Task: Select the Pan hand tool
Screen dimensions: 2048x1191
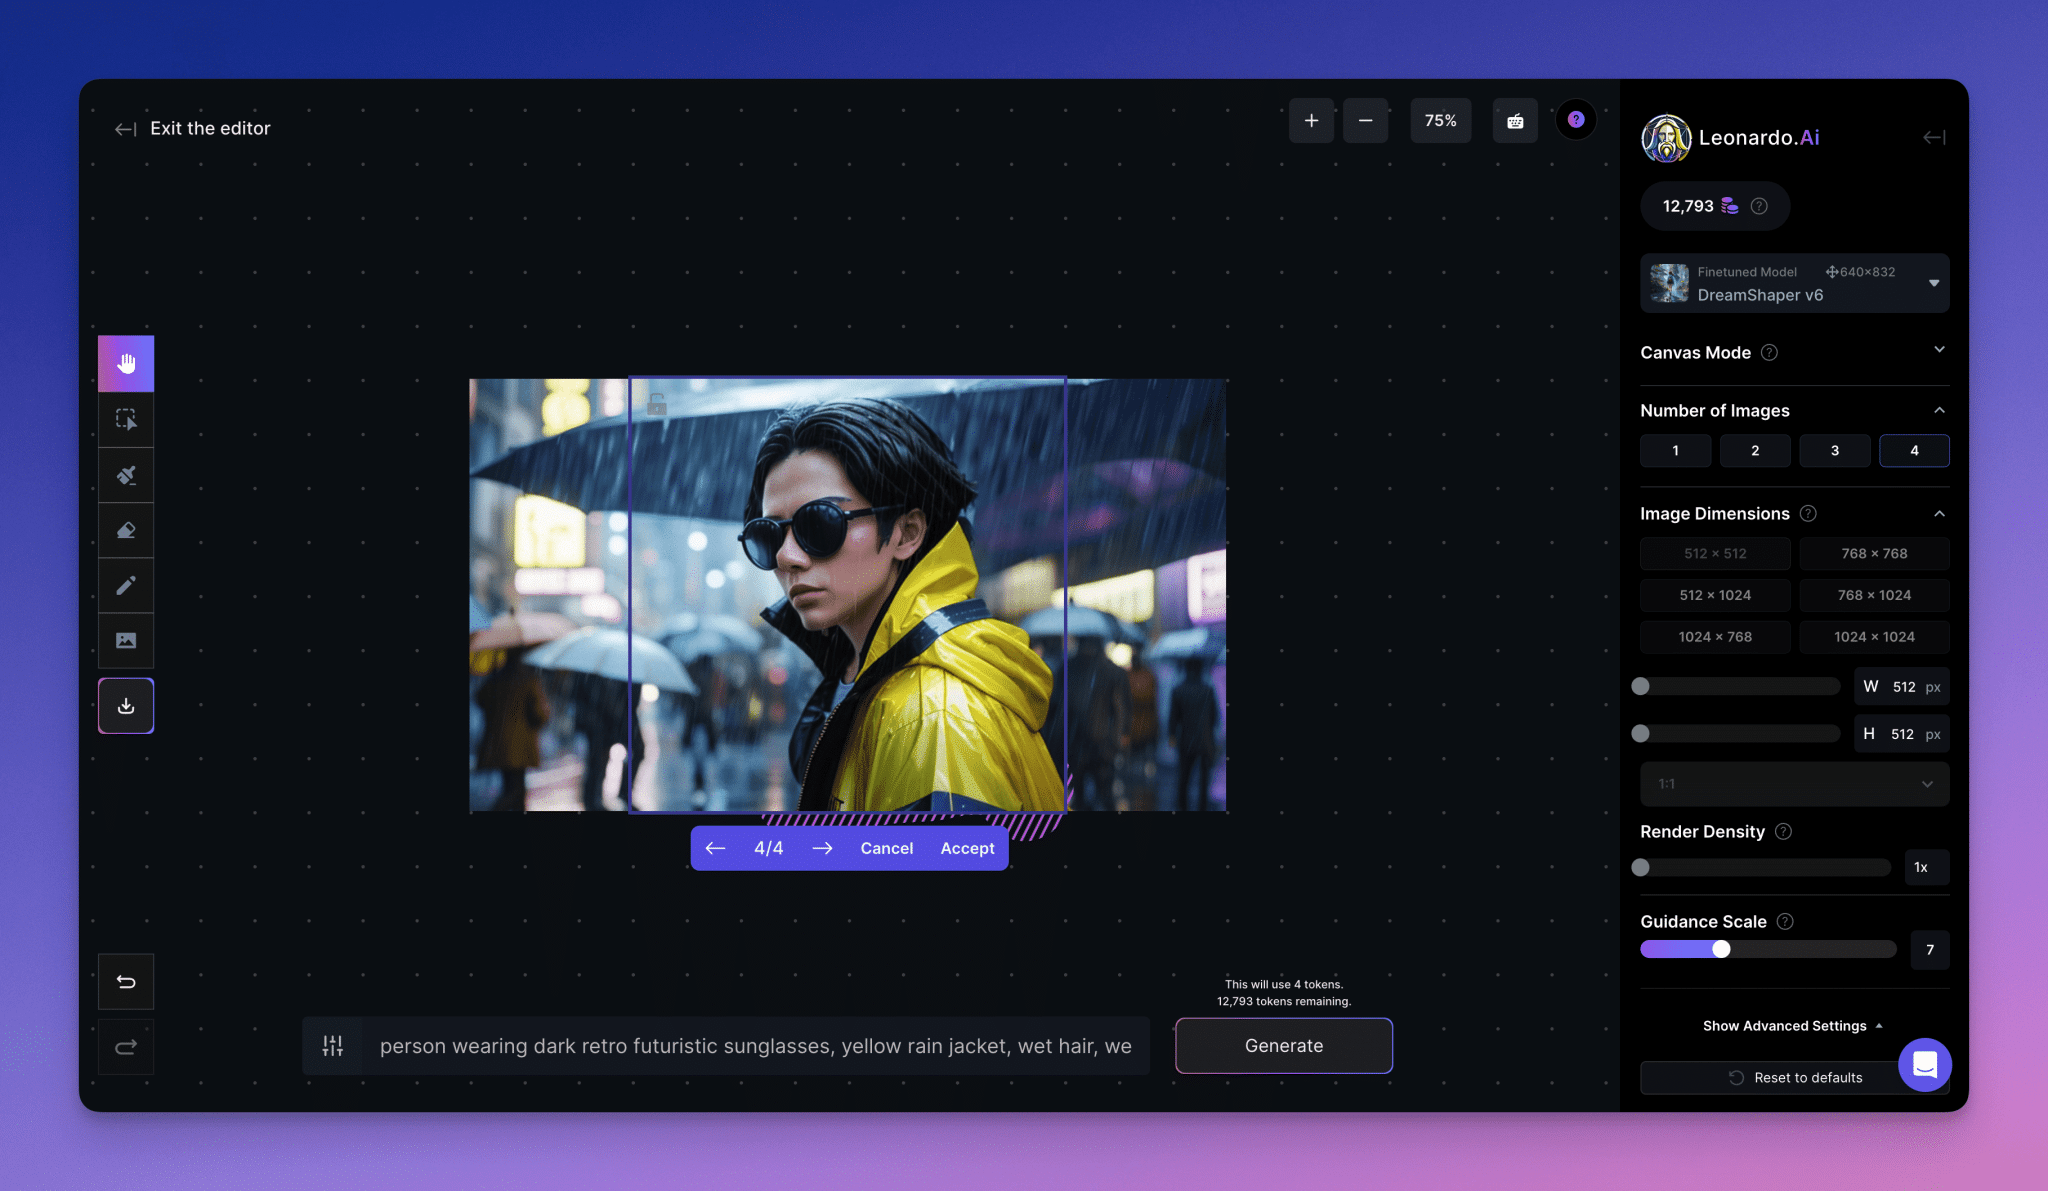Action: point(126,363)
